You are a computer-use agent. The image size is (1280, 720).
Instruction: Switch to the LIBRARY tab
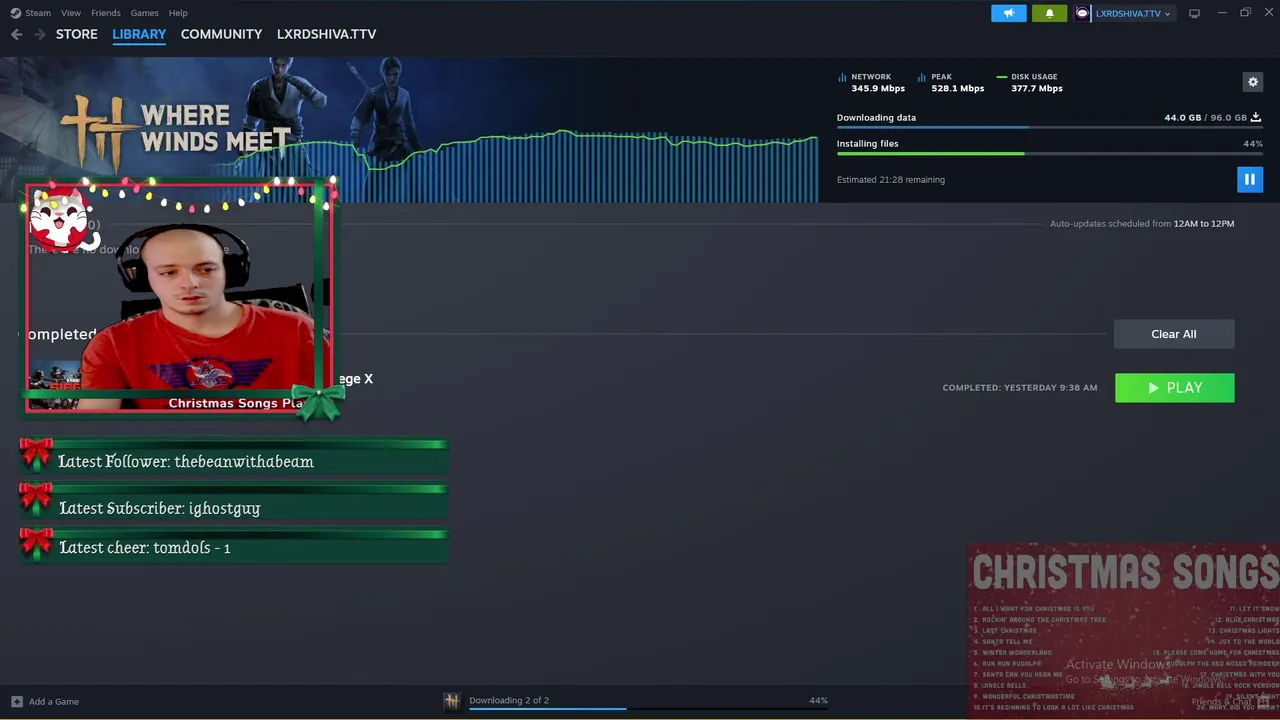pos(139,34)
